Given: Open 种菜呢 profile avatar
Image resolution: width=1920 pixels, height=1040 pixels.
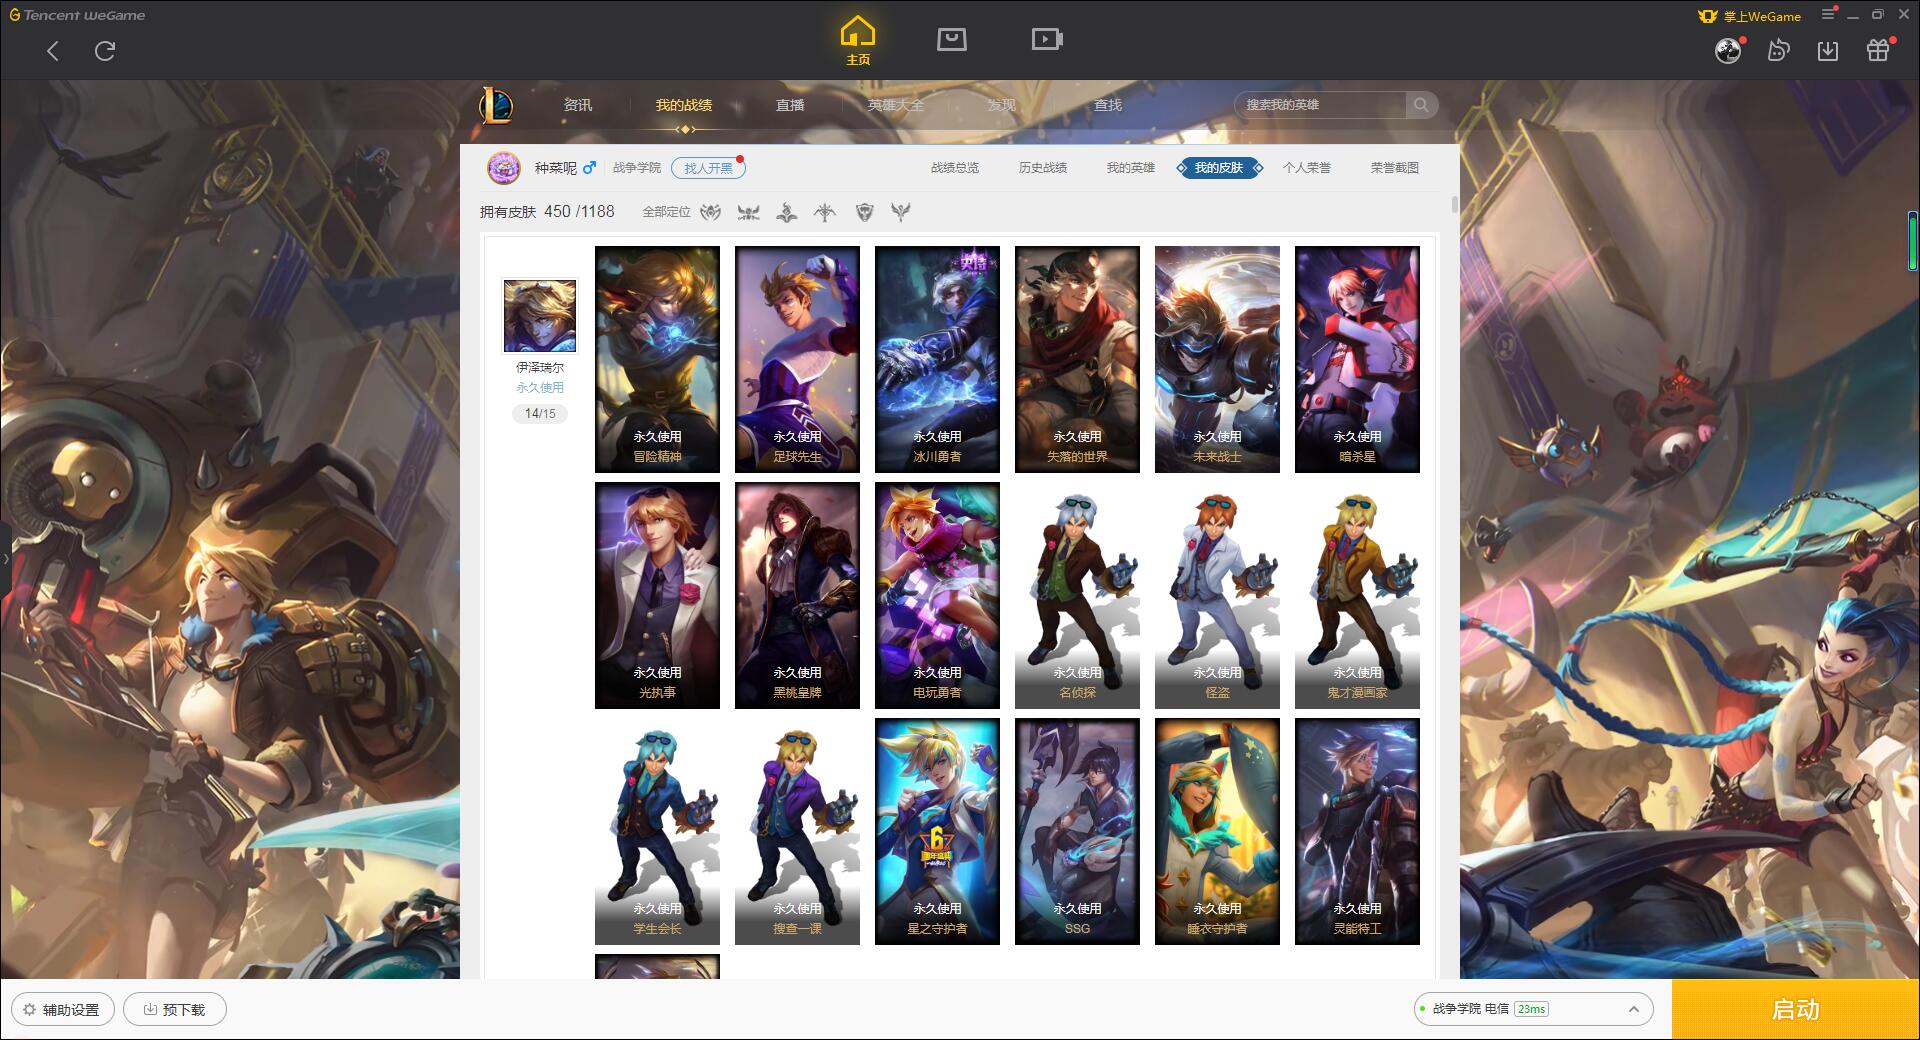Looking at the screenshot, I should click(504, 168).
